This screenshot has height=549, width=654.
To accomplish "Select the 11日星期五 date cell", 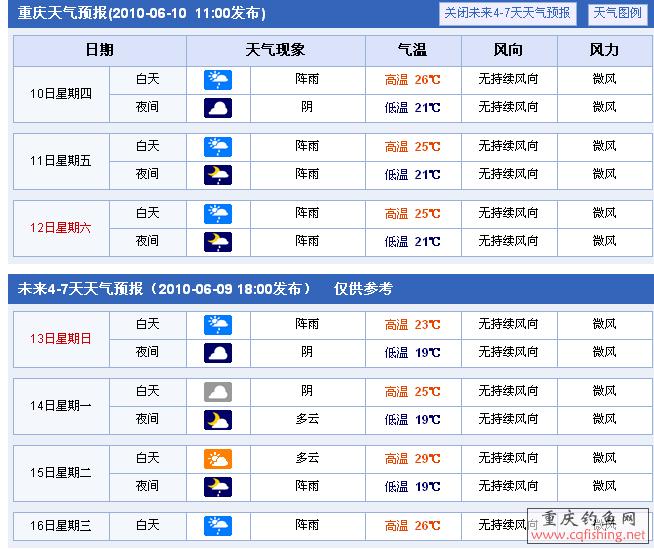I will (x=61, y=161).
